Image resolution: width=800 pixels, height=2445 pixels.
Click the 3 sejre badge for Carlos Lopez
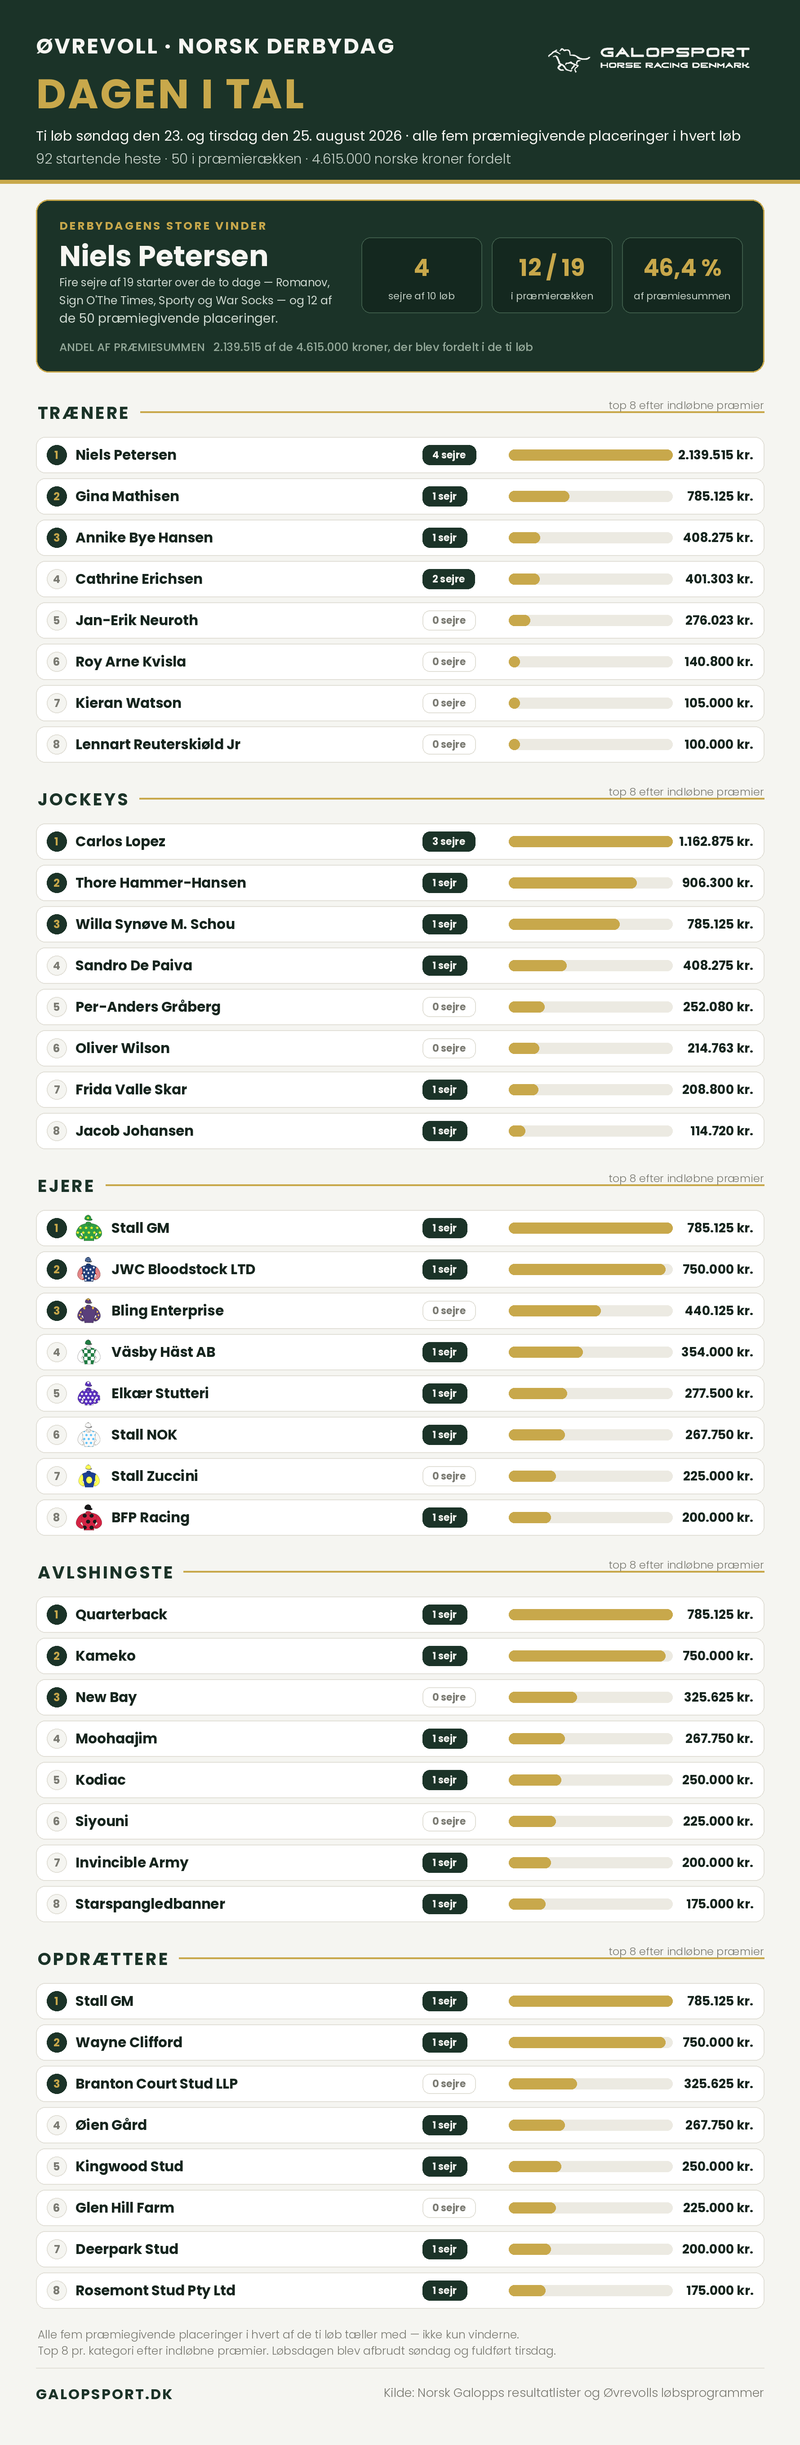(449, 842)
